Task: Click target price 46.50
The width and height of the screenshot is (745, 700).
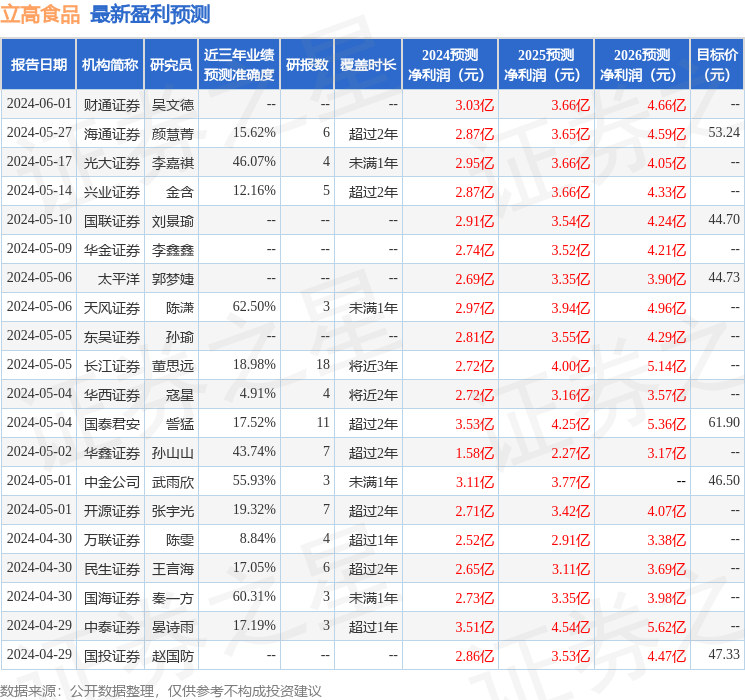Action: pyautogui.click(x=724, y=480)
